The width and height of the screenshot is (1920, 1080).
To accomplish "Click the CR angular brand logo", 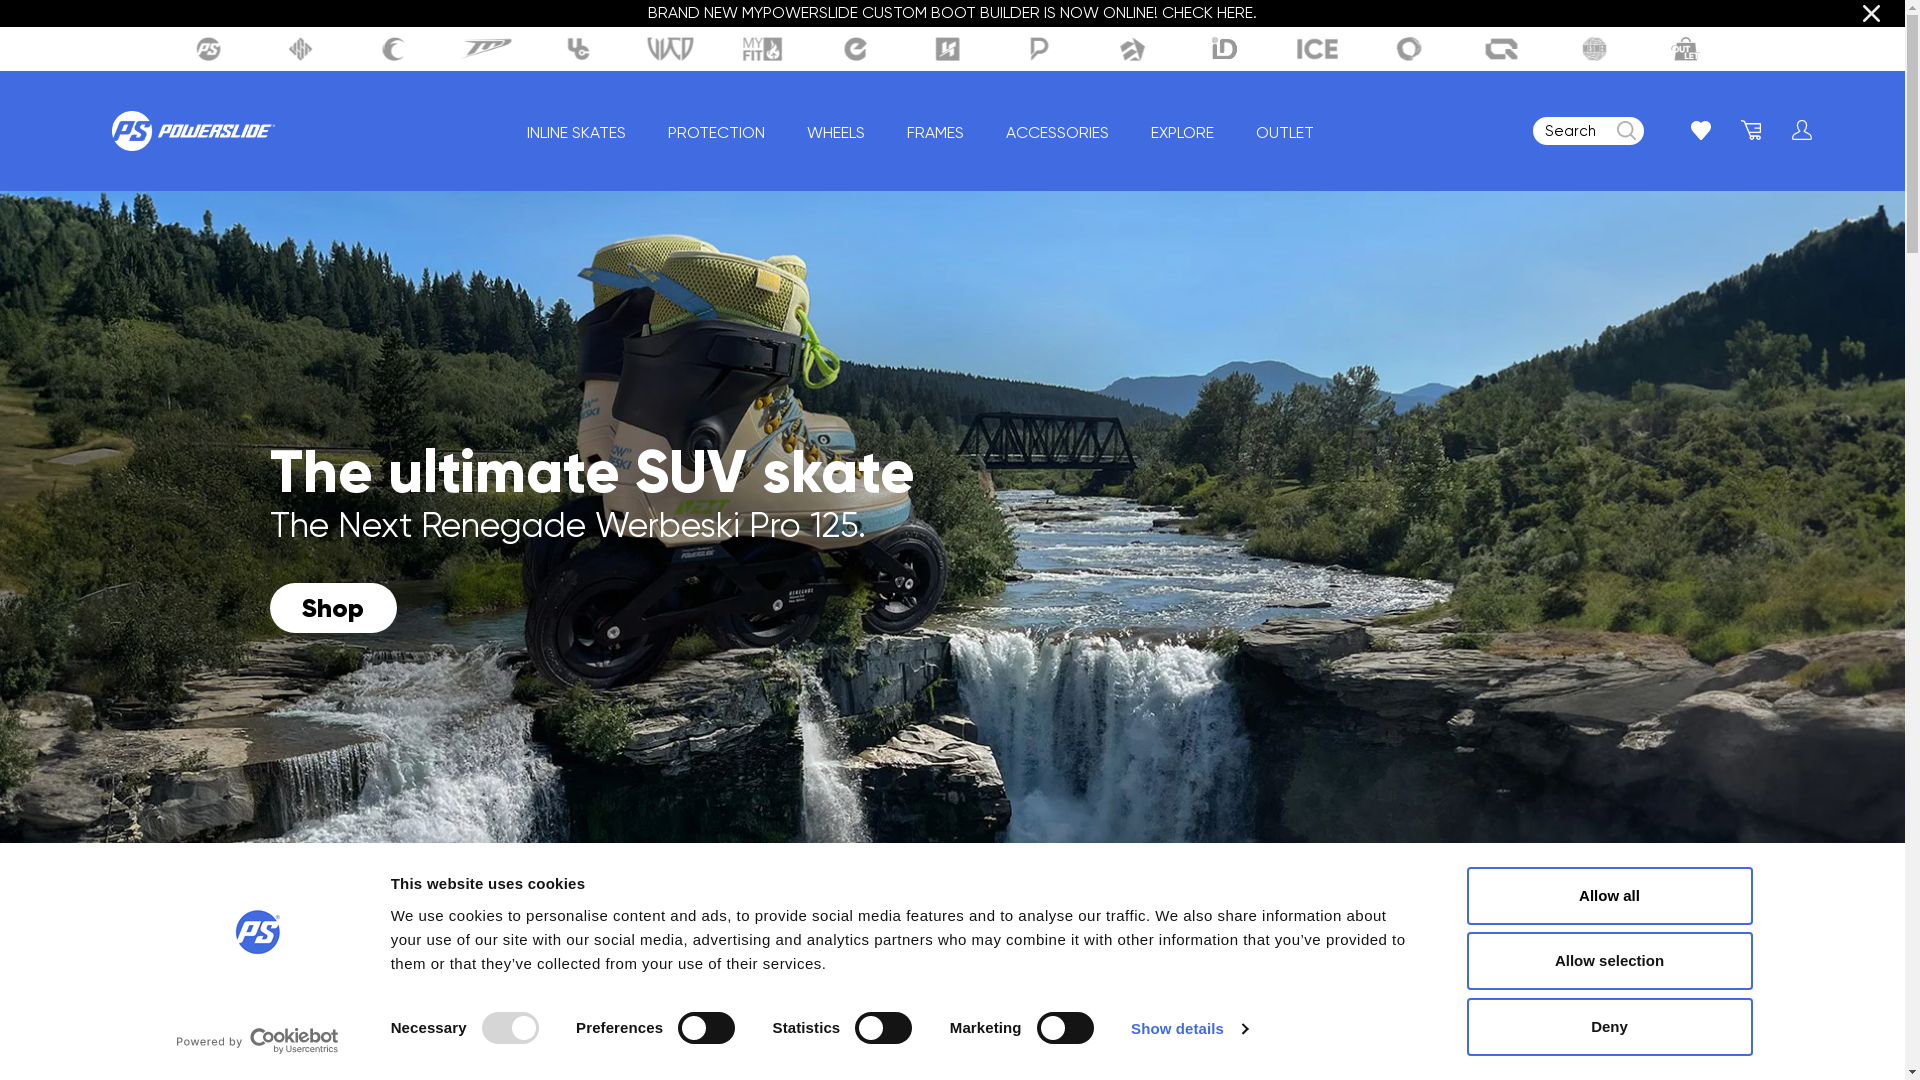I will pos(1501,49).
